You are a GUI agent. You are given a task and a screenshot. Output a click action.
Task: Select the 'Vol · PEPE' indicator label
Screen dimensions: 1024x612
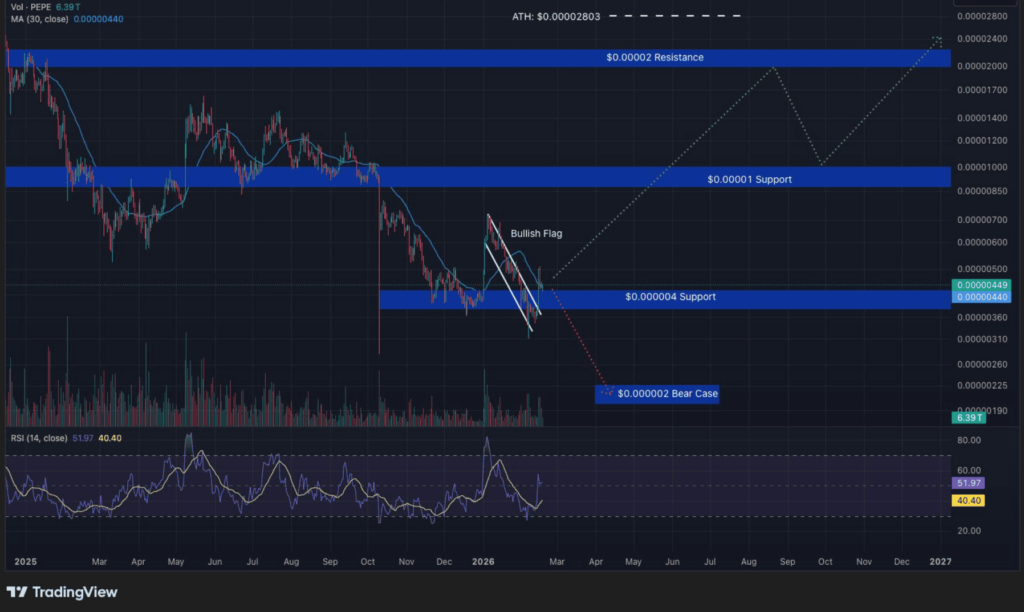pyautogui.click(x=31, y=7)
